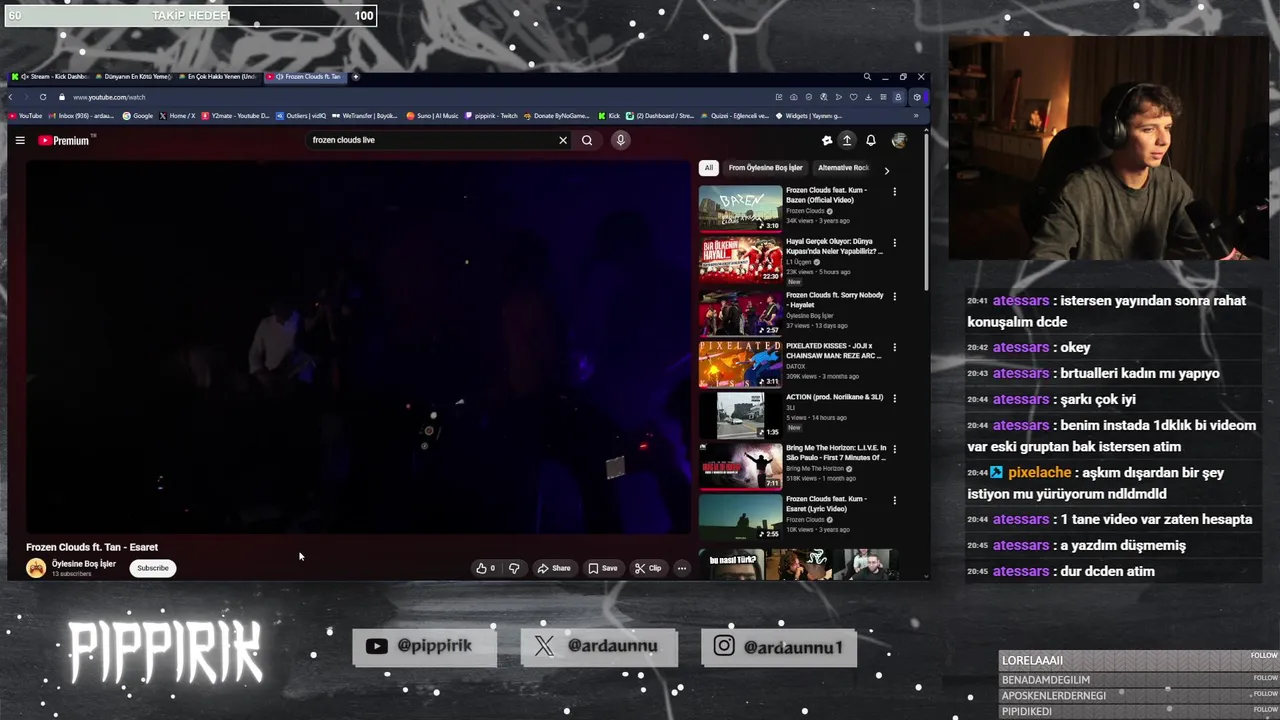Open Bazen Official Video thumbnail
1280x720 pixels.
(740, 207)
